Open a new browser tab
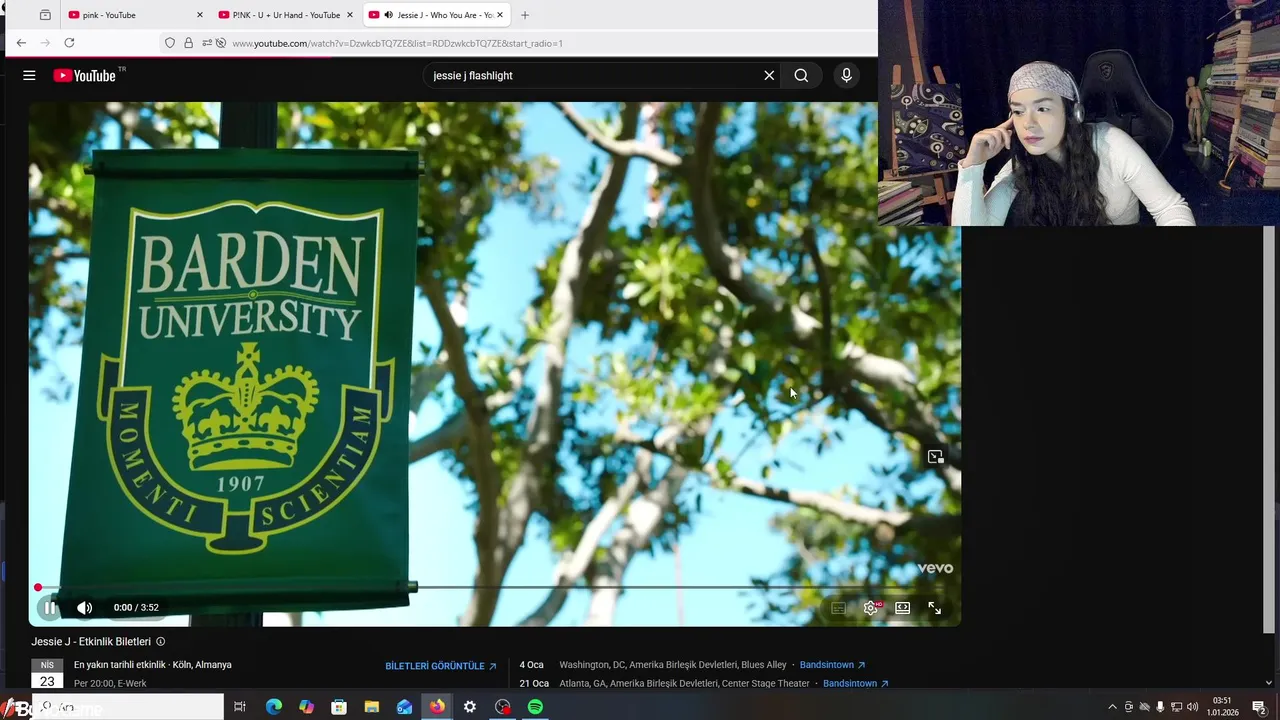The width and height of the screenshot is (1280, 720). [525, 15]
